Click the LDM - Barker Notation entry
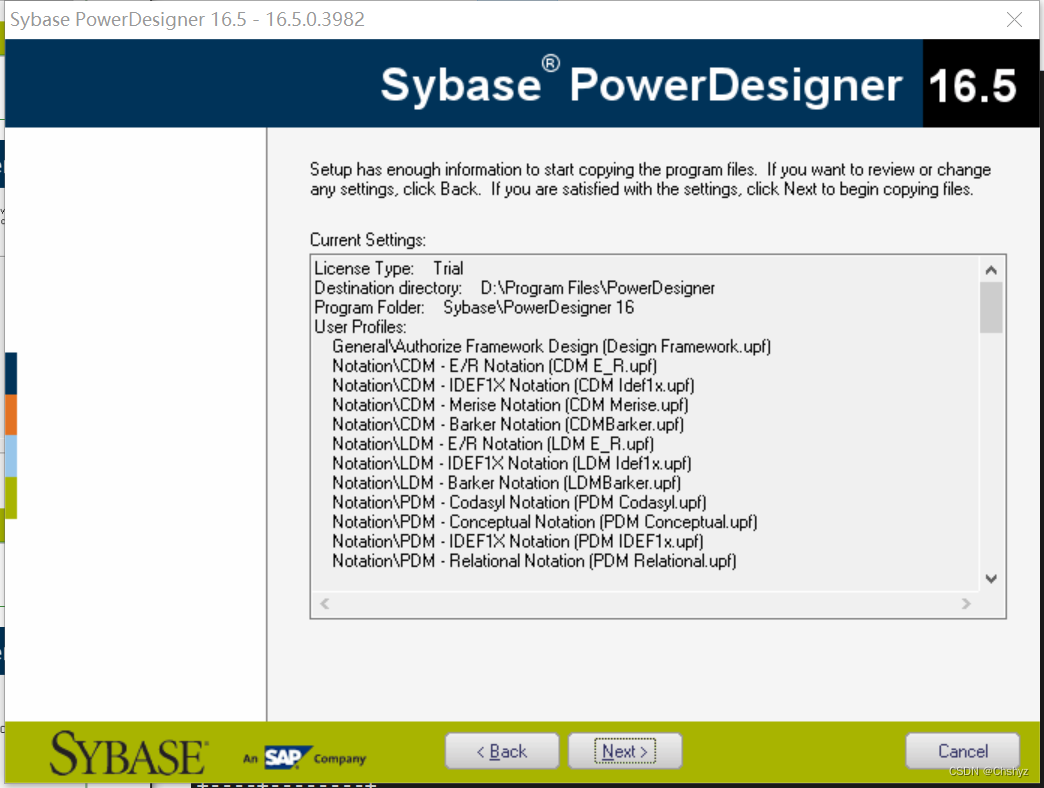Screen dimensions: 1044x788 [507, 483]
